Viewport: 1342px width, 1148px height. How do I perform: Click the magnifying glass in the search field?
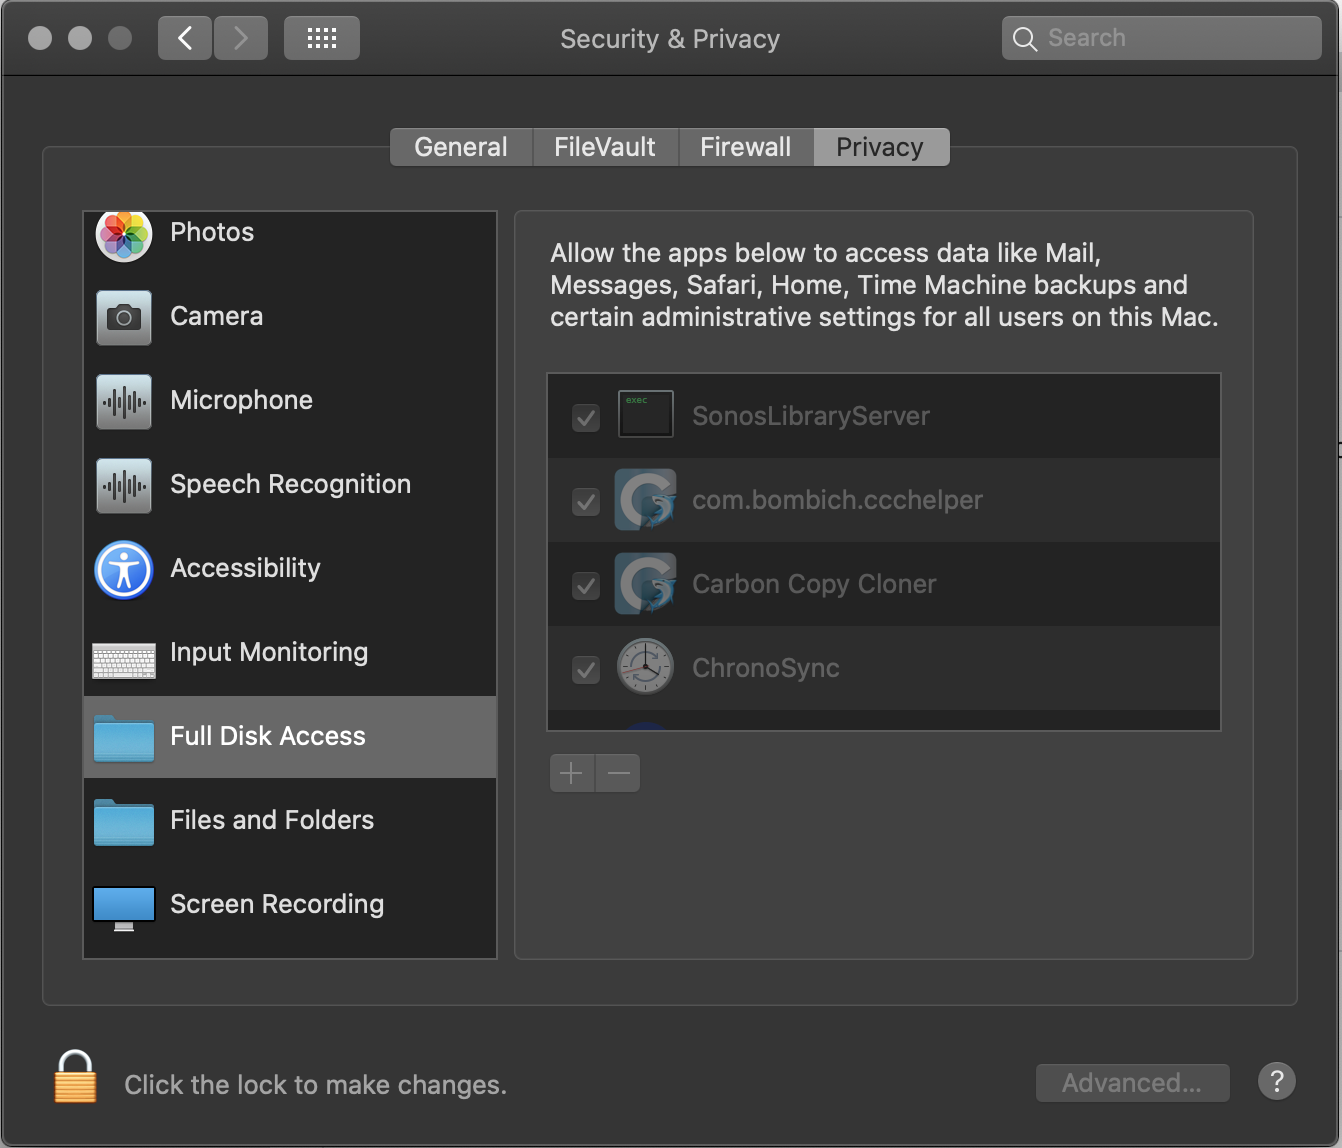(x=1025, y=39)
